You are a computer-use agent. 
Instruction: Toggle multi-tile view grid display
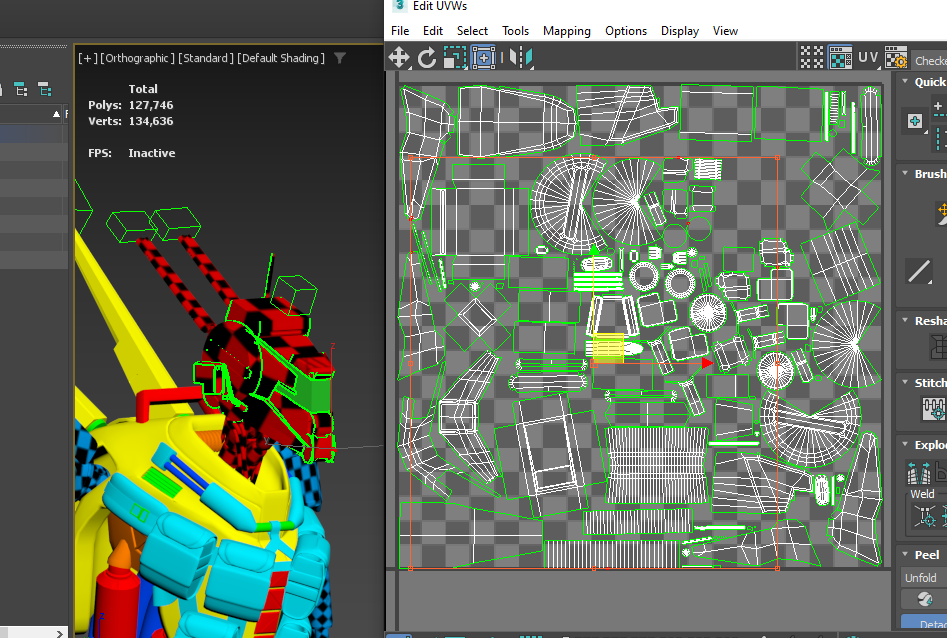[812, 58]
